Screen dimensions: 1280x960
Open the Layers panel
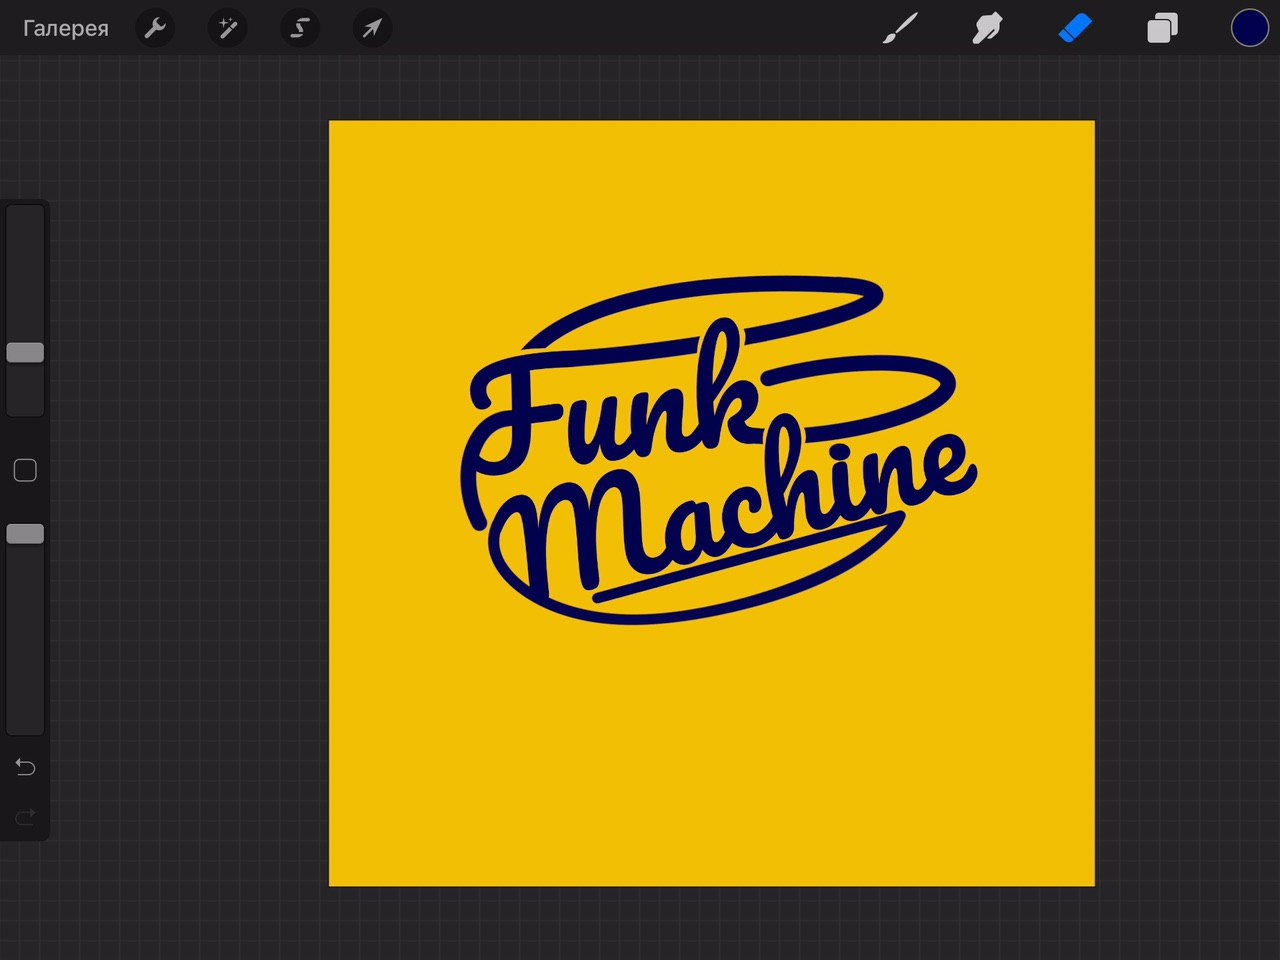tap(1162, 28)
